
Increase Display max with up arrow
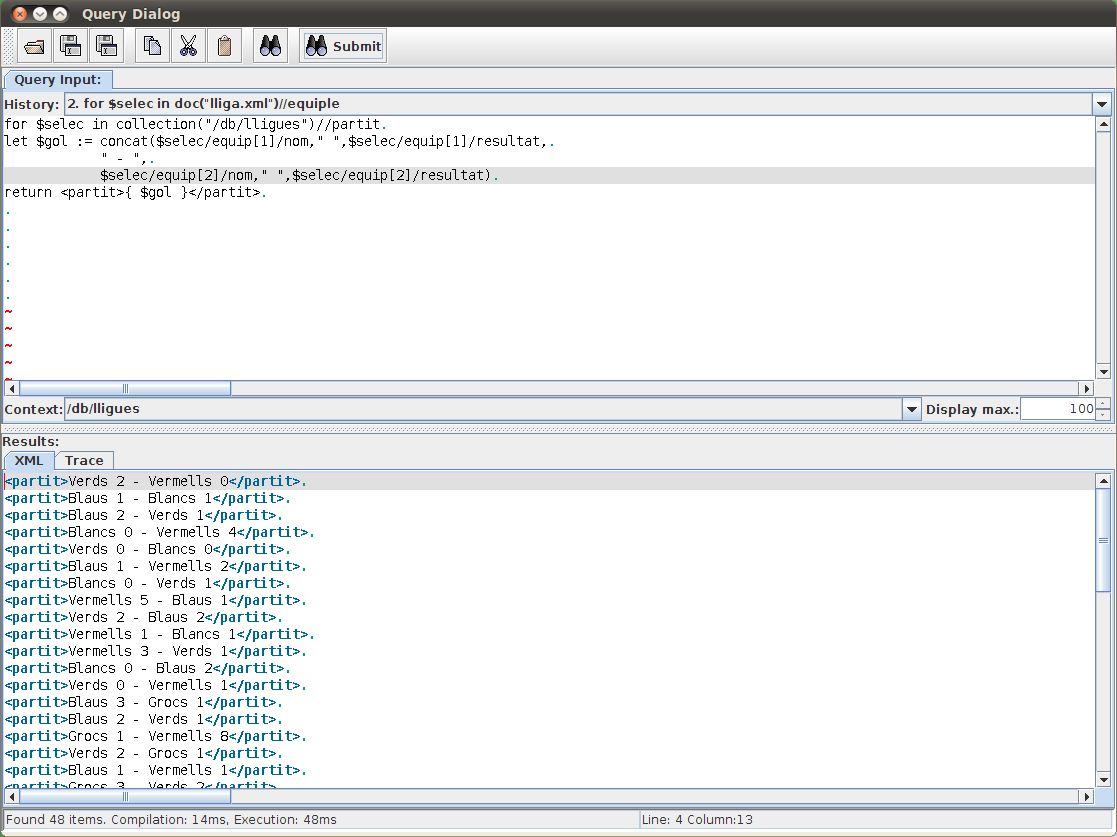1103,404
